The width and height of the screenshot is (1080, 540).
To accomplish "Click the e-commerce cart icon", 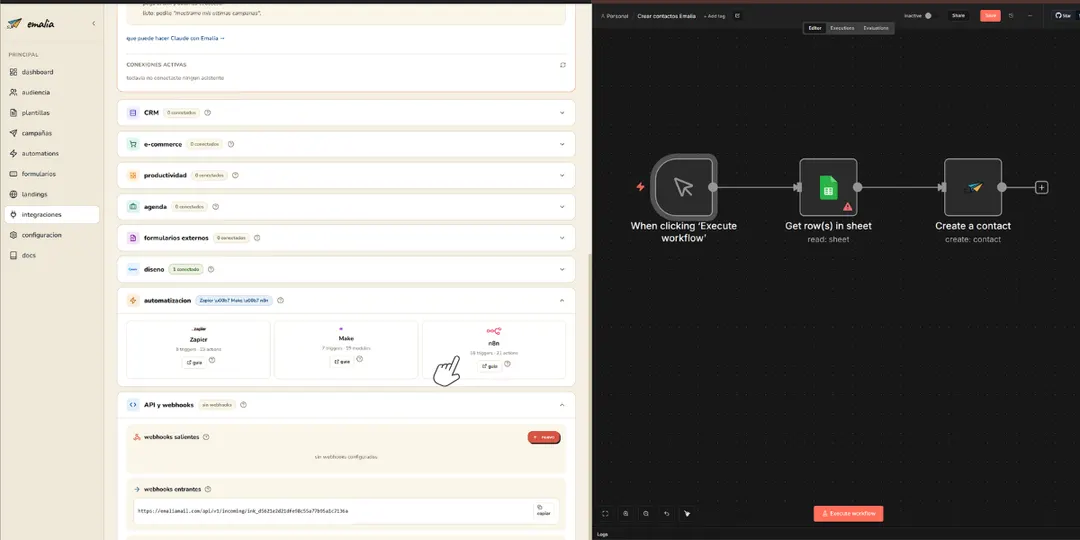I will pos(133,144).
